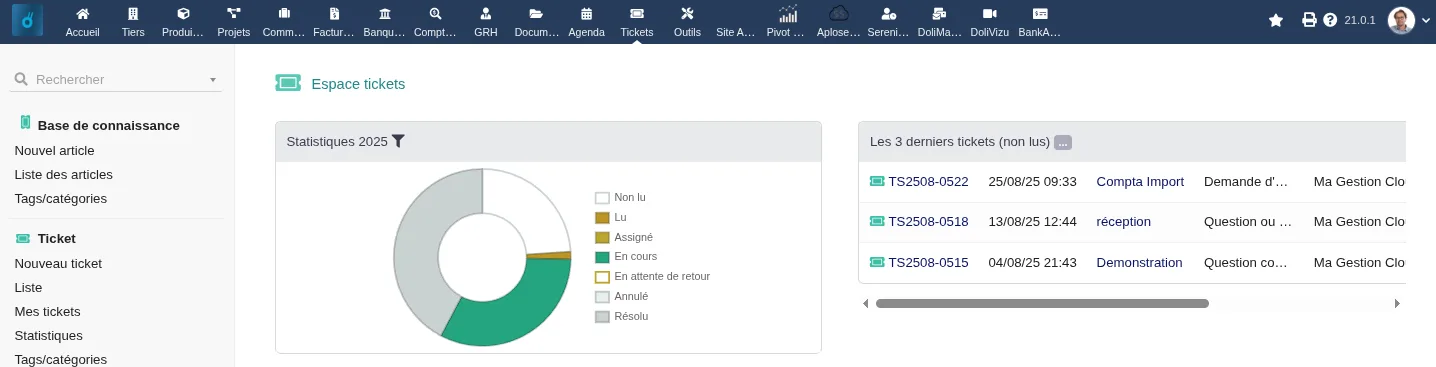Open ticket TS2508-0515

[928, 262]
